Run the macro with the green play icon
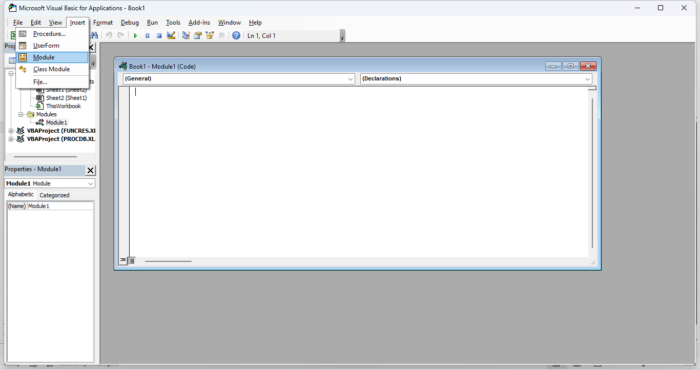This screenshot has height=370, width=700. tap(135, 35)
